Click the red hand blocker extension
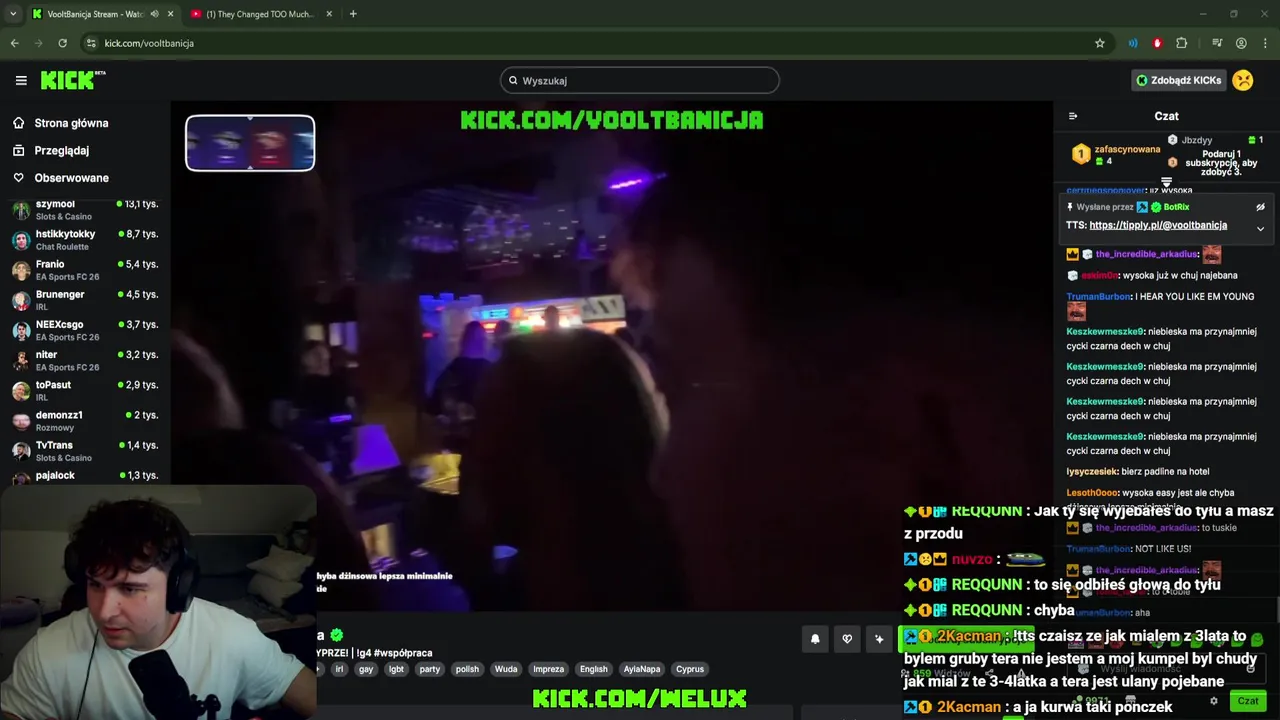Image resolution: width=1280 pixels, height=720 pixels. coord(1157,43)
